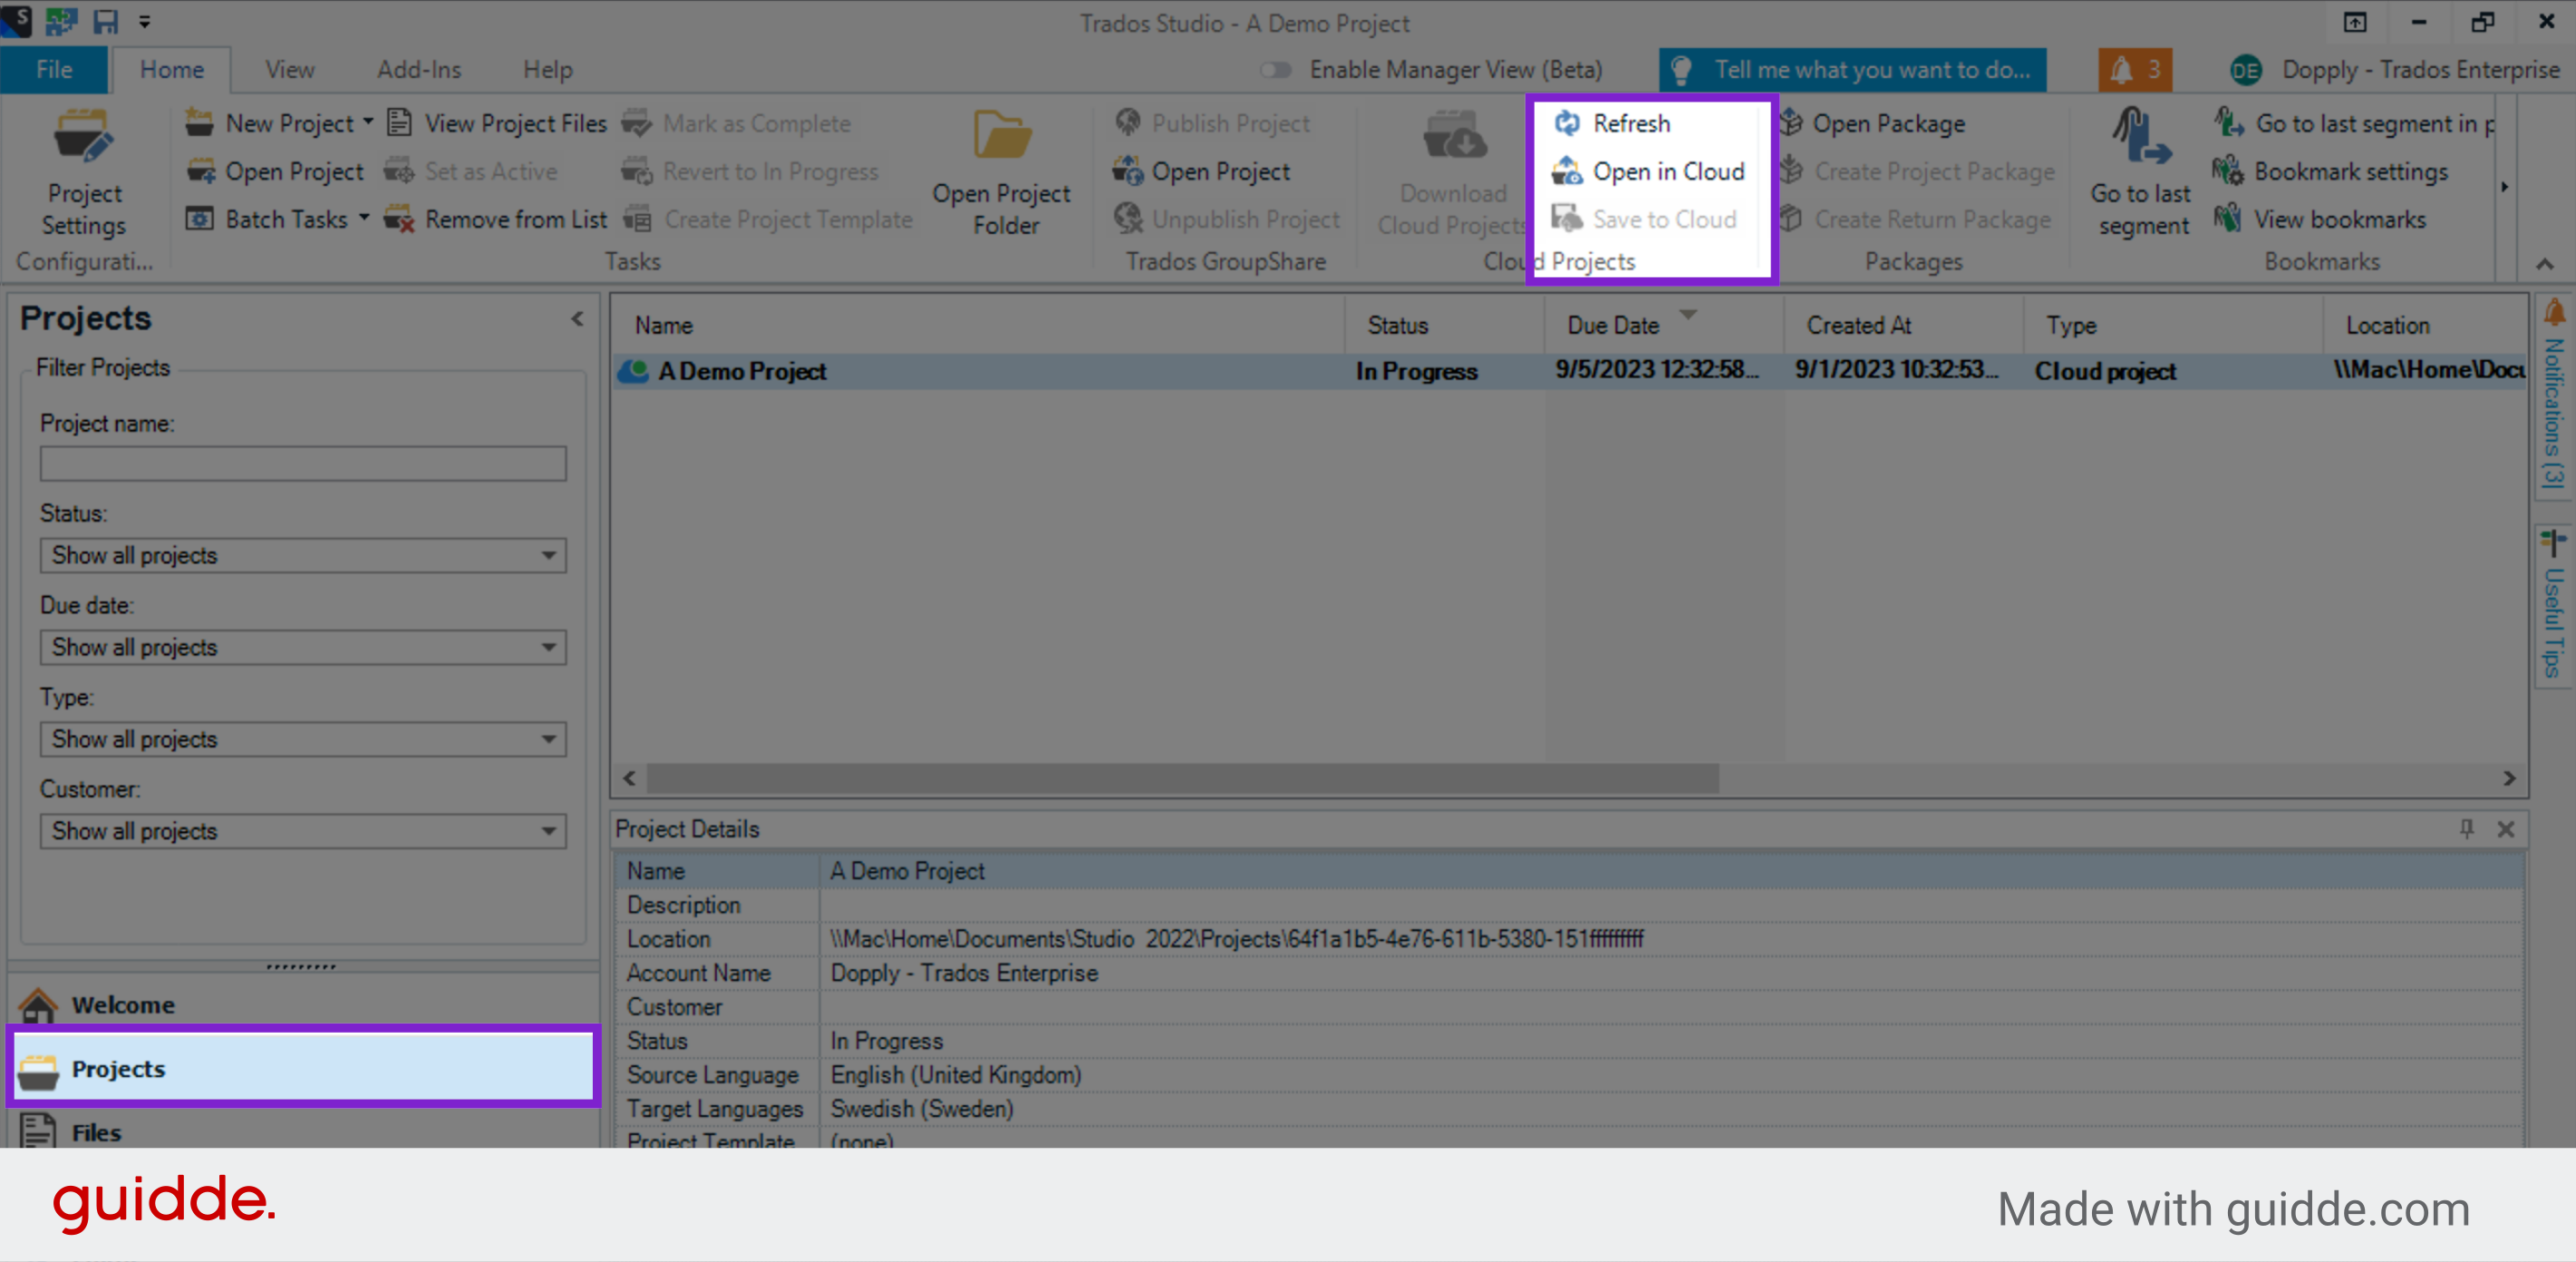Click Unpublish Project
The width and height of the screenshot is (2576, 1262).
click(1227, 219)
